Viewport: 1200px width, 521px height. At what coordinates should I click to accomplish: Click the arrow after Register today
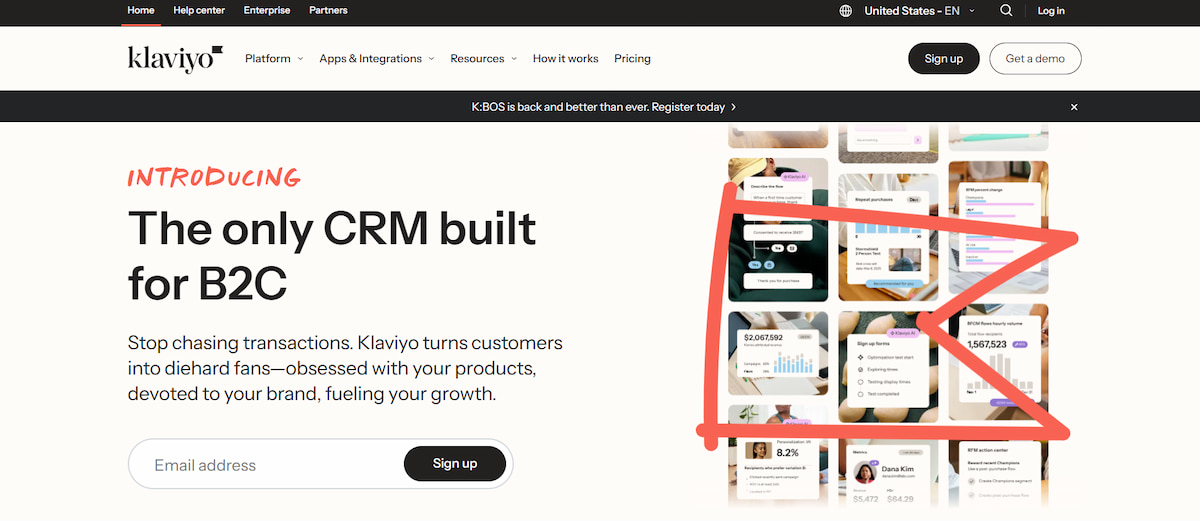[x=734, y=107]
